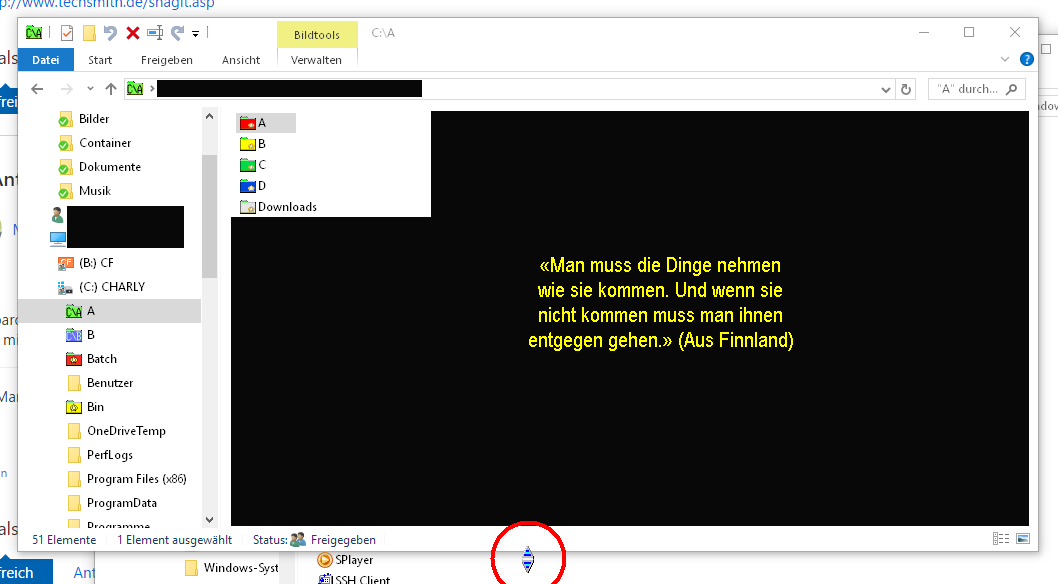Viewport: 1058px width, 584px height.
Task: Click the New Folder quick access icon
Action: pyautogui.click(x=89, y=32)
